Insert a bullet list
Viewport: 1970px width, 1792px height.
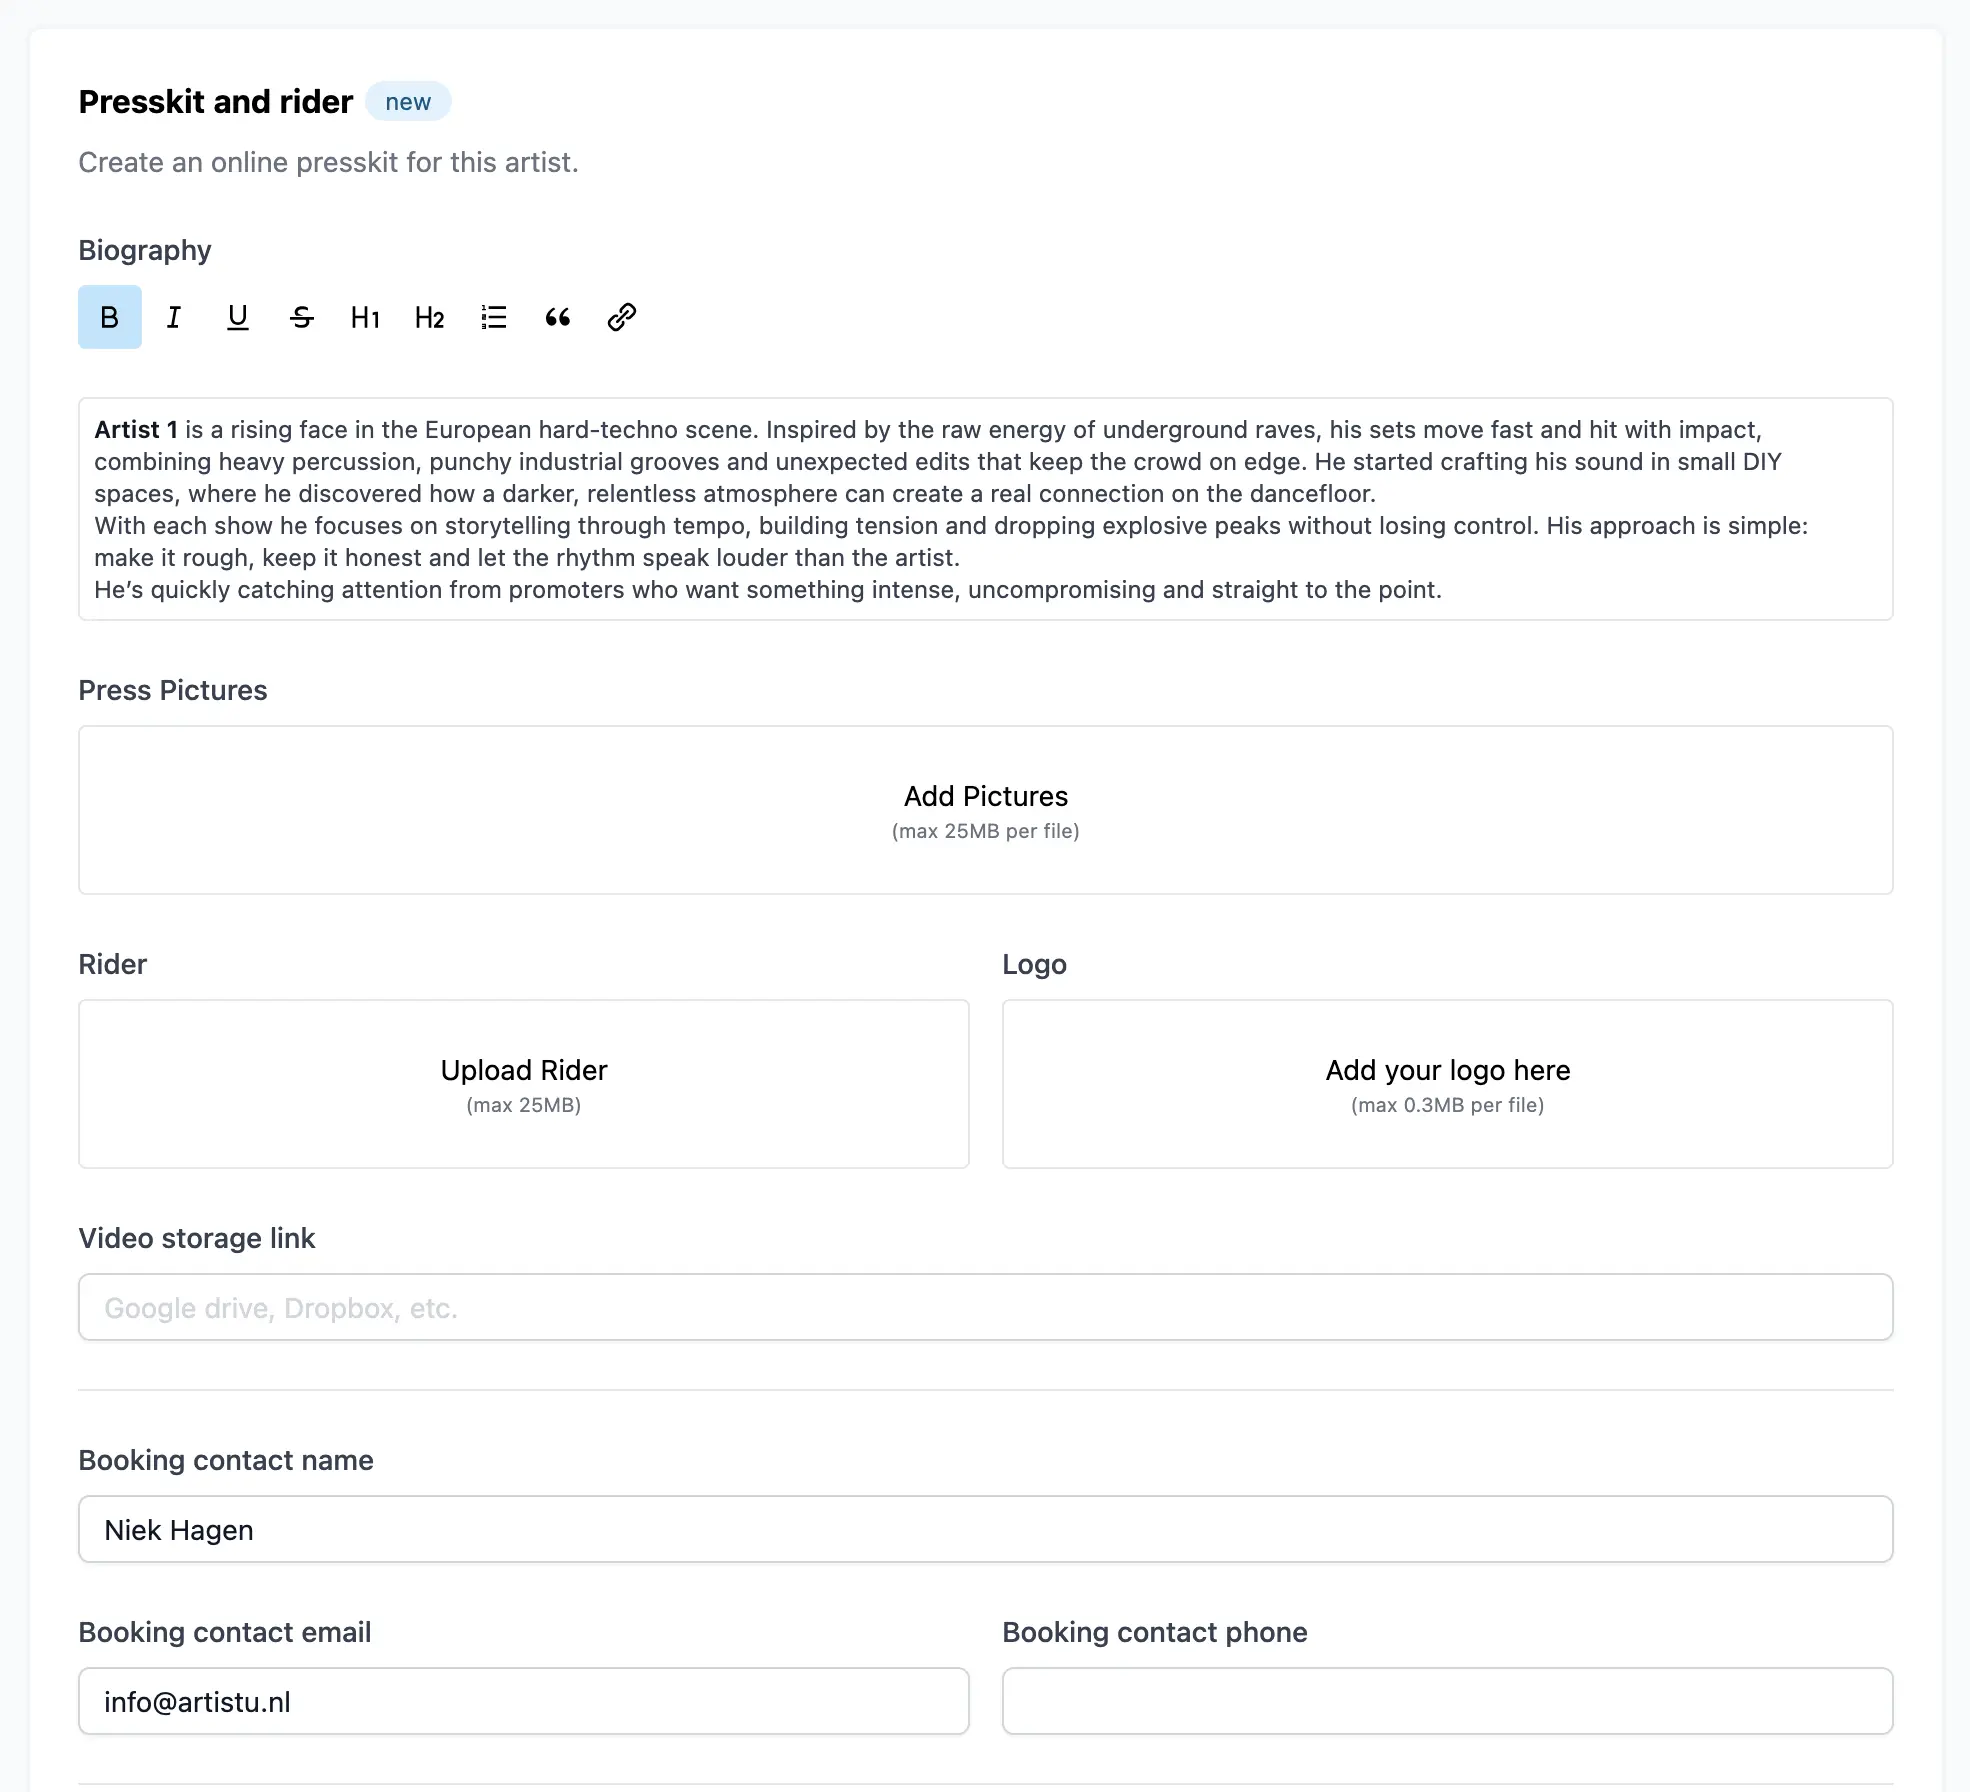493,317
